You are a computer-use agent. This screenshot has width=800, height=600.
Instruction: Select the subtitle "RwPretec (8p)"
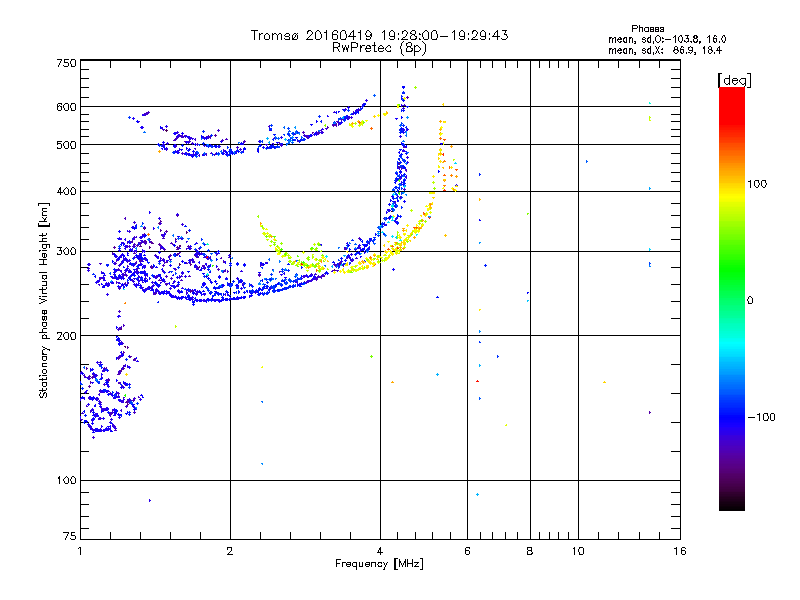pyautogui.click(x=379, y=48)
